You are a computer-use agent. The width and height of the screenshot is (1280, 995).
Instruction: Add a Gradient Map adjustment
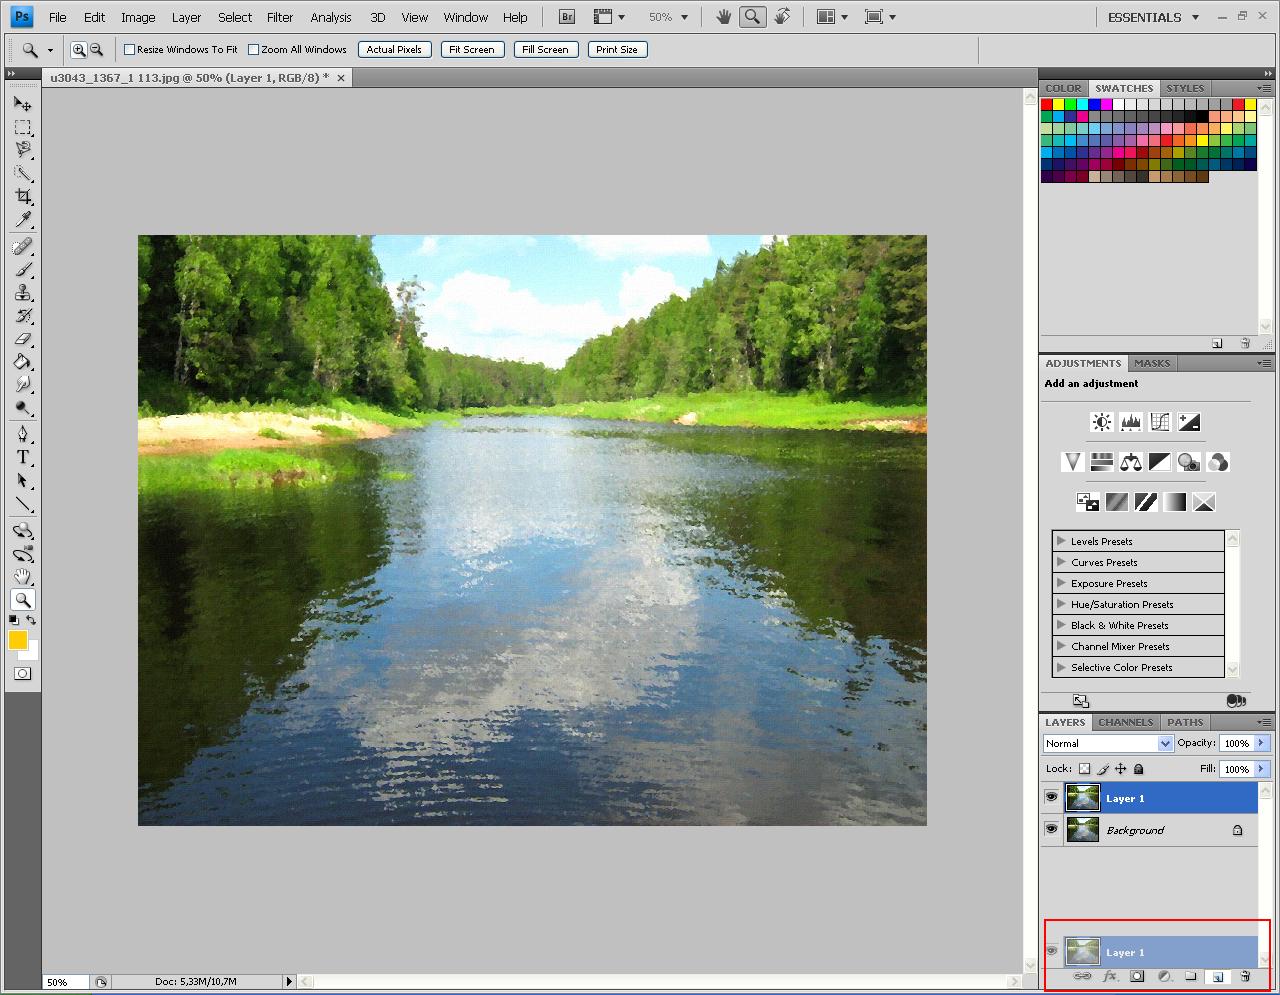(x=1175, y=502)
